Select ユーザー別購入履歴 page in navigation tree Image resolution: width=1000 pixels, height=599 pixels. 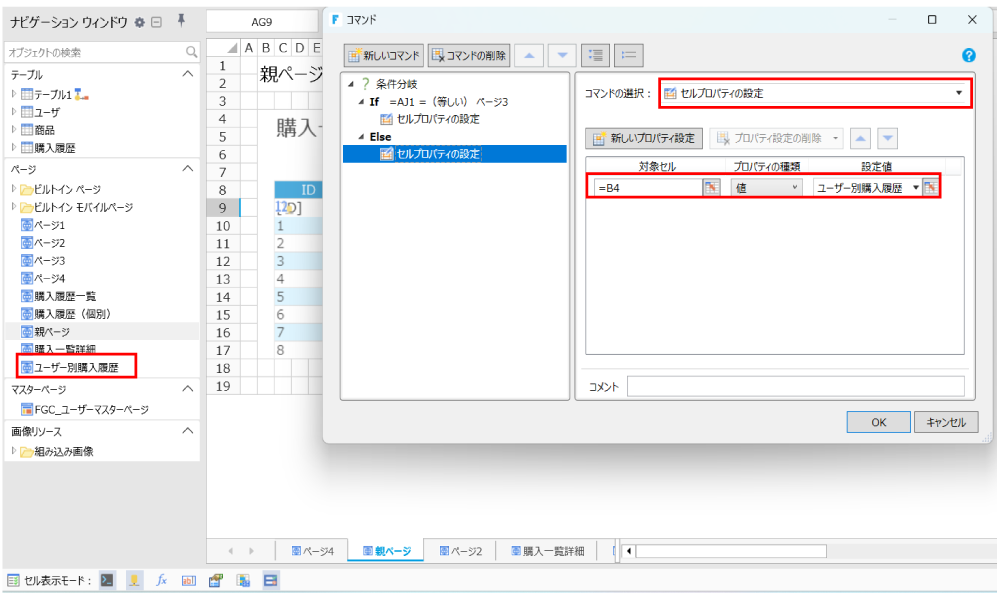76,367
